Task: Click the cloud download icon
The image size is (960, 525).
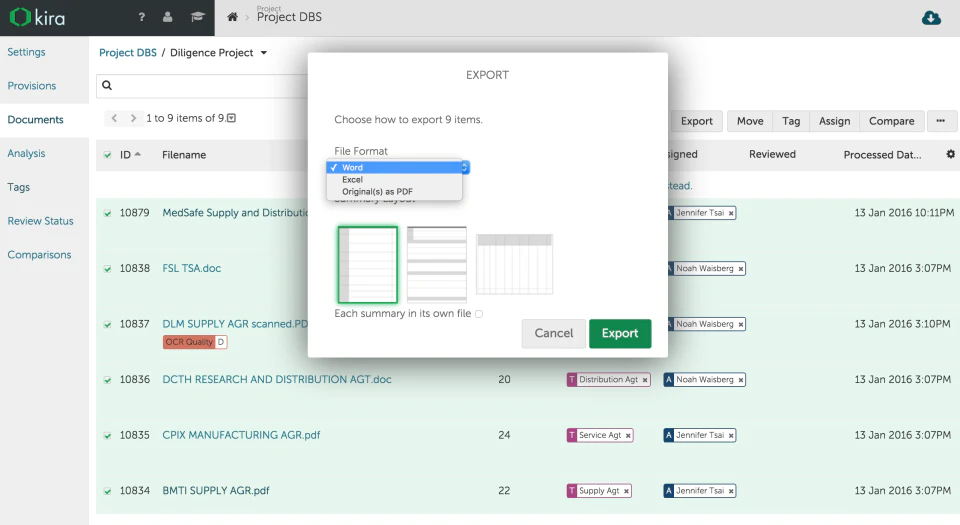Action: 931,18
